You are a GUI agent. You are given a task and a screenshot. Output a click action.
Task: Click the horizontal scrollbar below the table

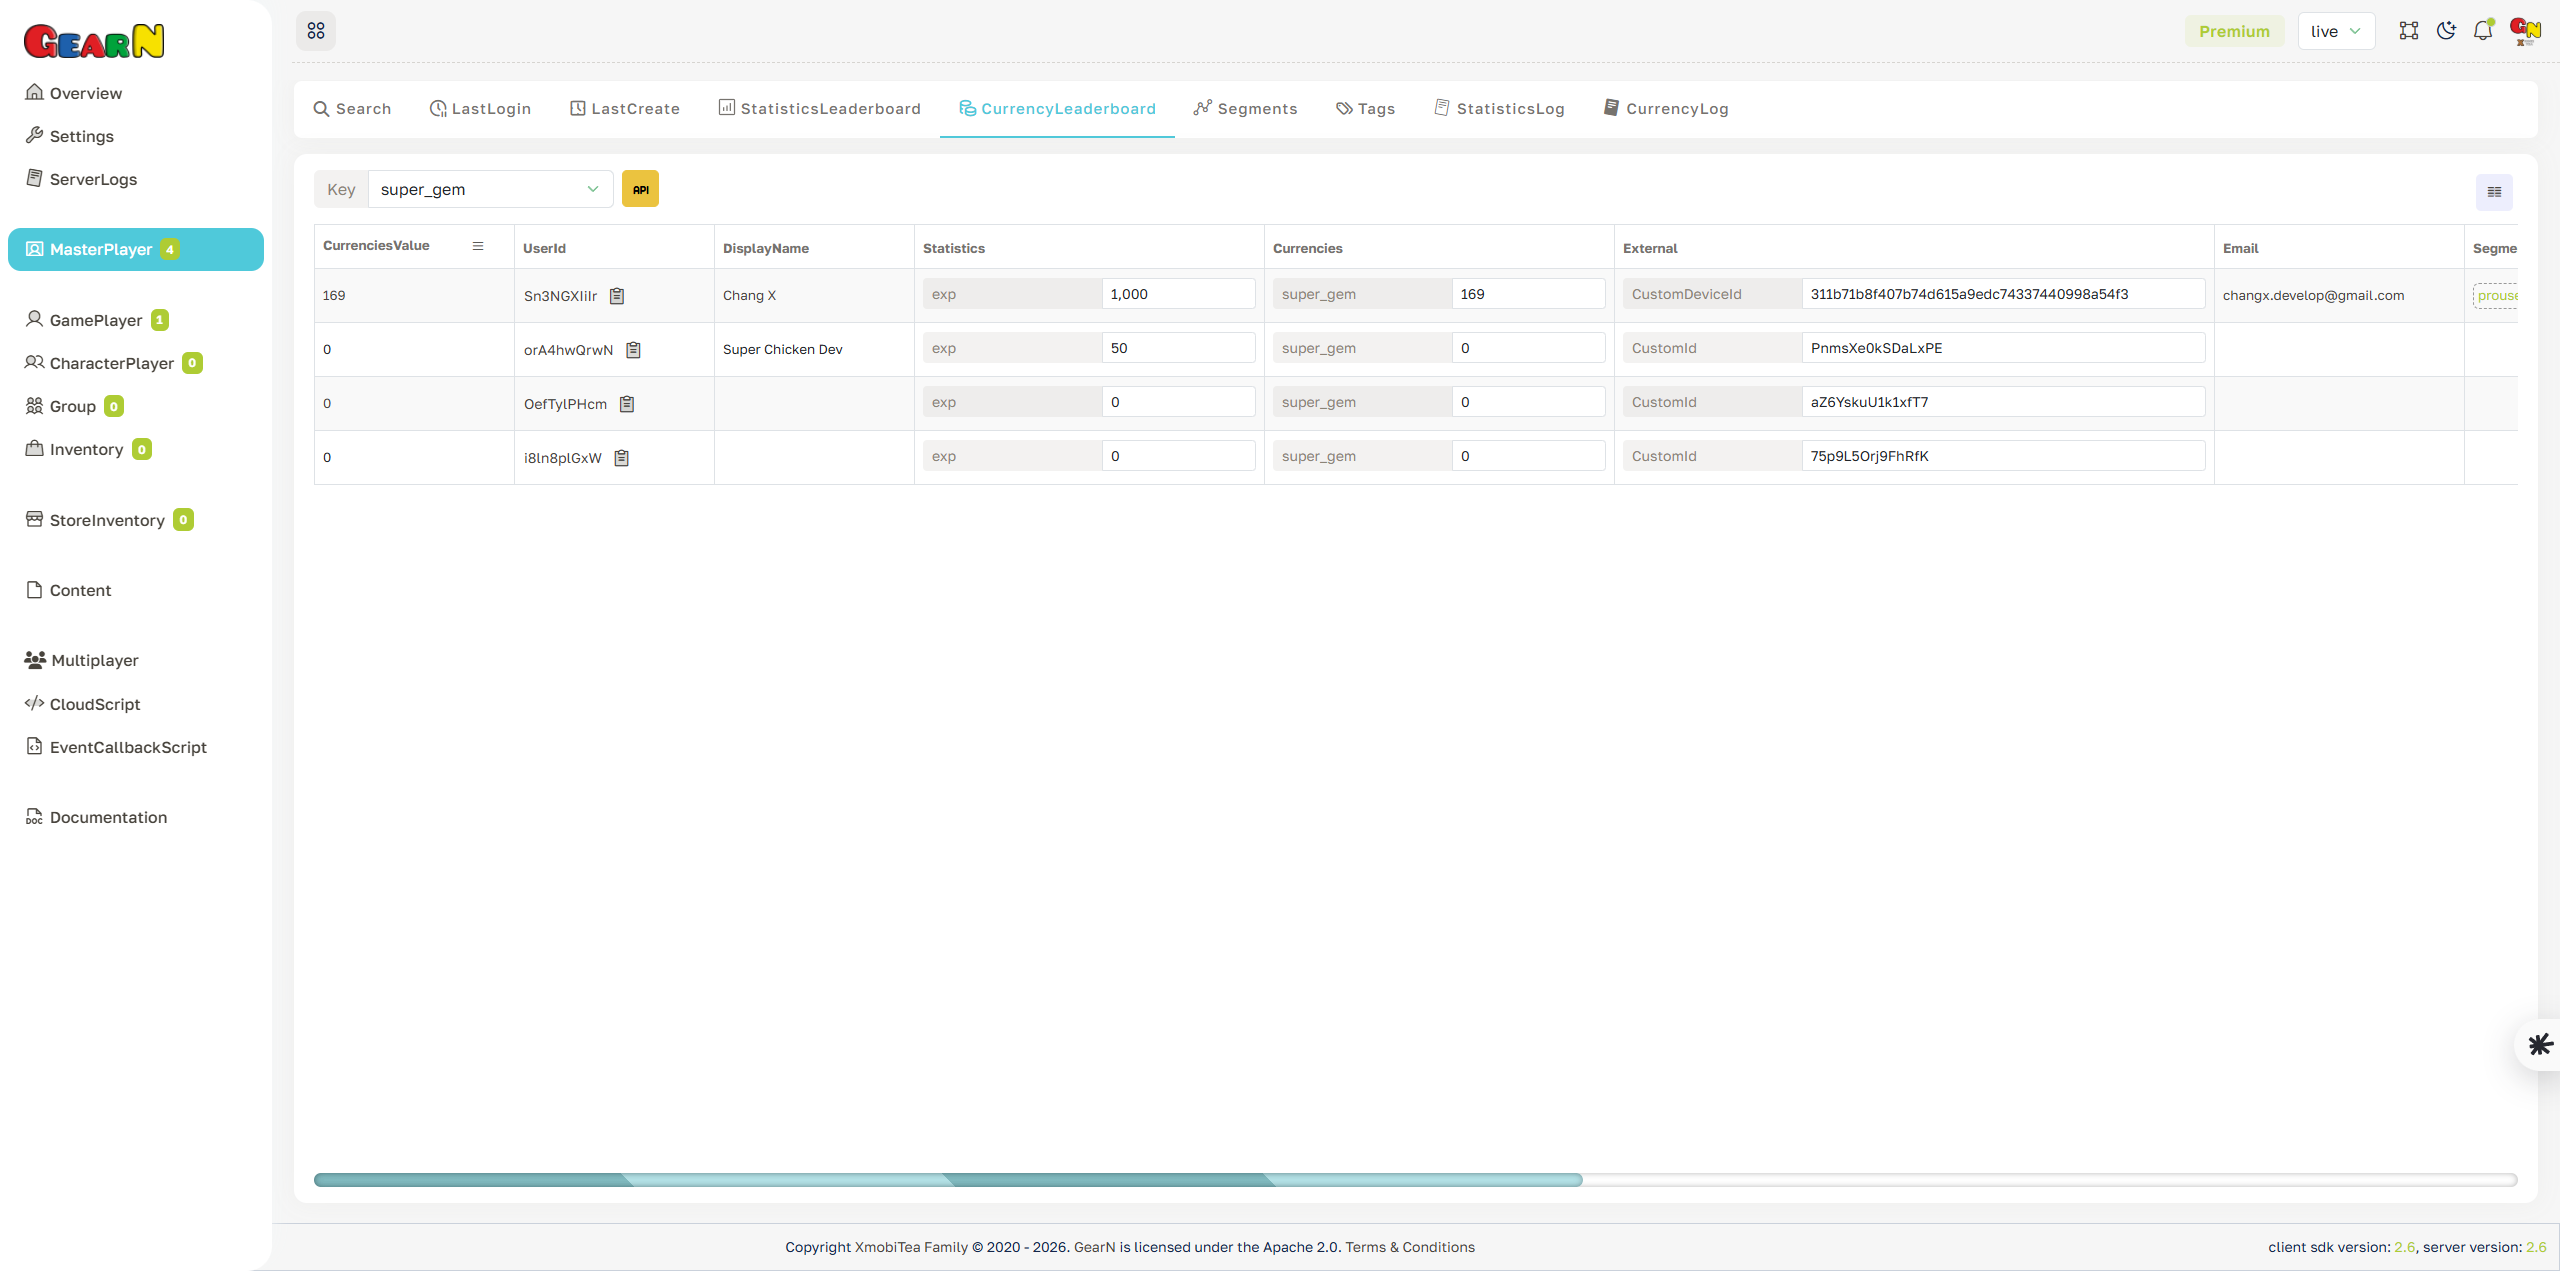(x=948, y=1180)
